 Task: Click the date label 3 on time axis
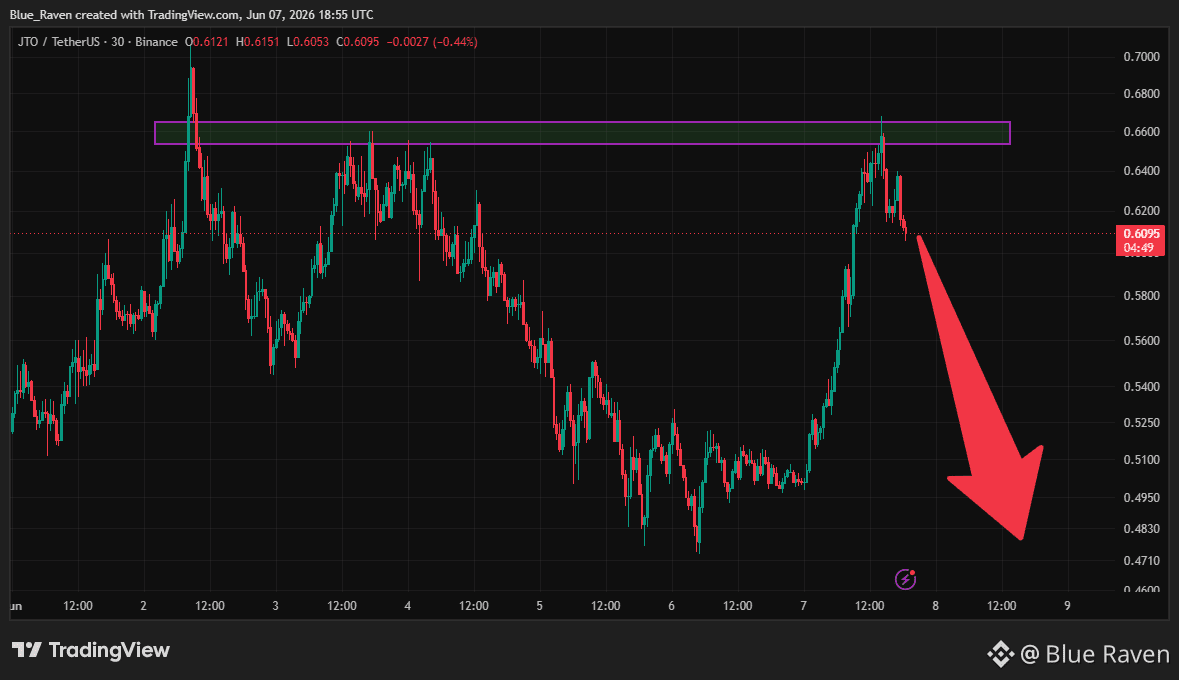(276, 606)
